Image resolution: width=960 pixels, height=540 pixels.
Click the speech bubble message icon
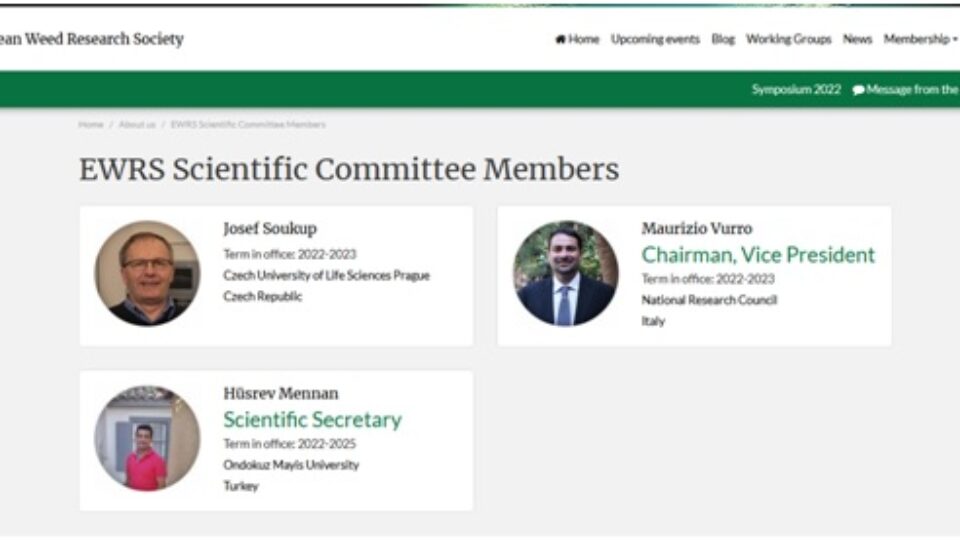pos(858,90)
